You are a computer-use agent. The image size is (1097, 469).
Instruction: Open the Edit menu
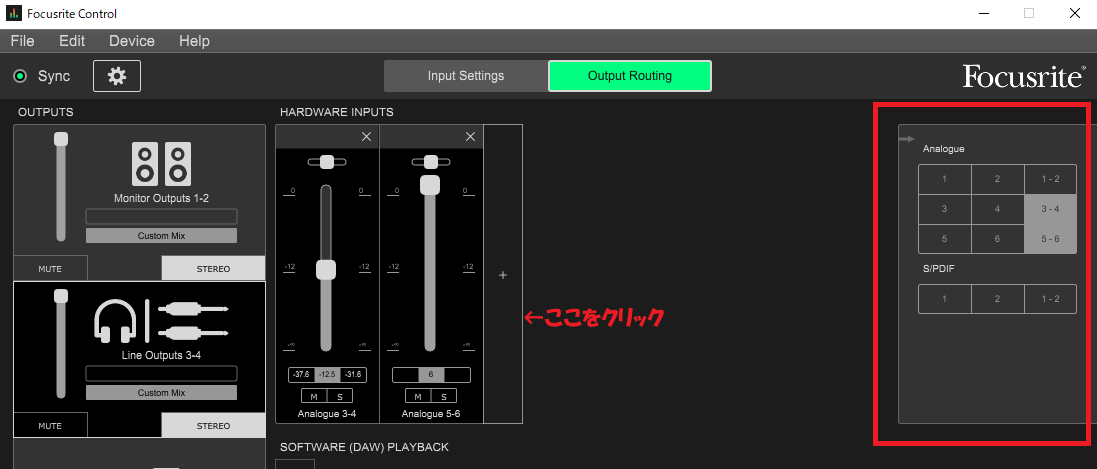tap(72, 41)
